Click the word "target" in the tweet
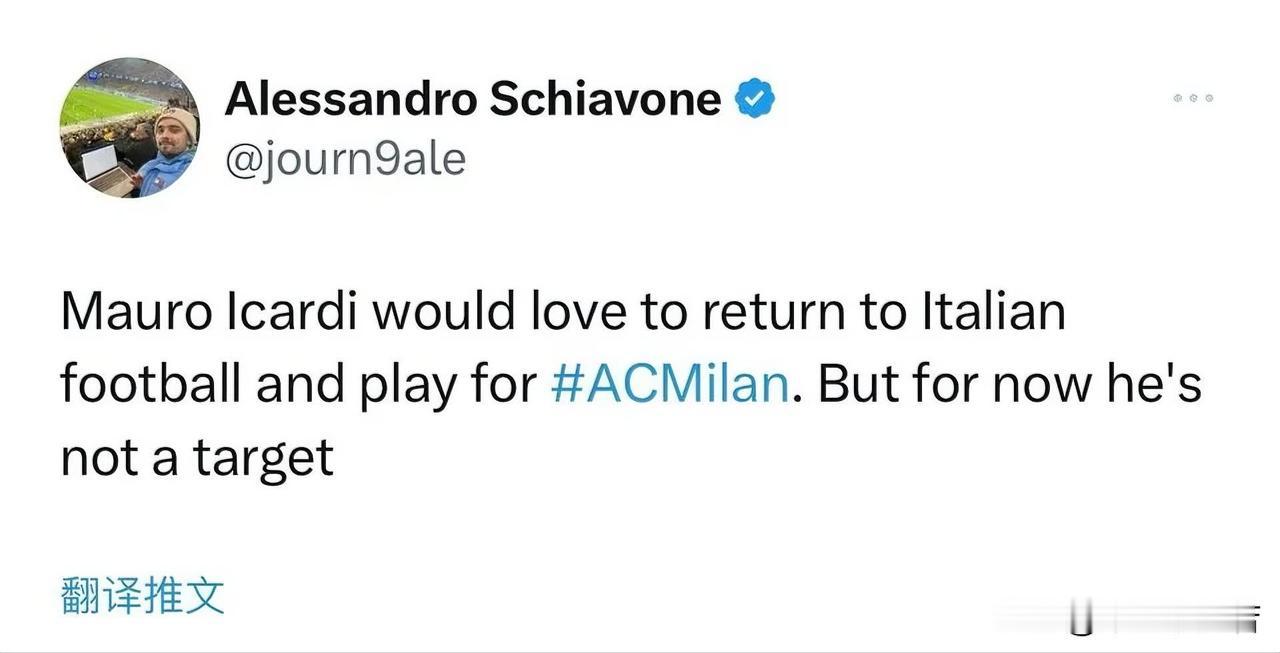 262,458
